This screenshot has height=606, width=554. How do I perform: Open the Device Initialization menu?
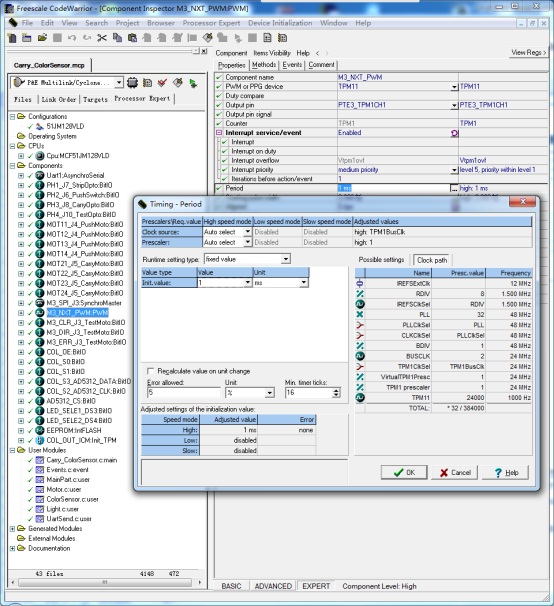click(280, 23)
